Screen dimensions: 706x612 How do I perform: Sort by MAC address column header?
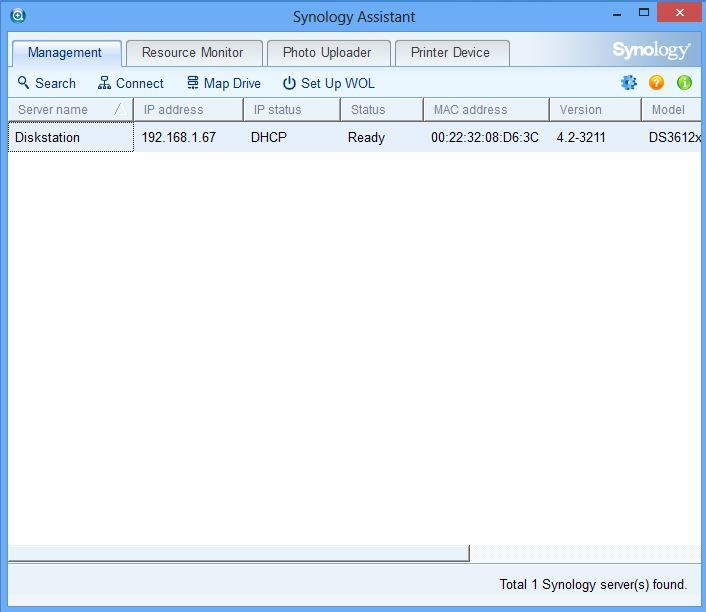point(486,109)
